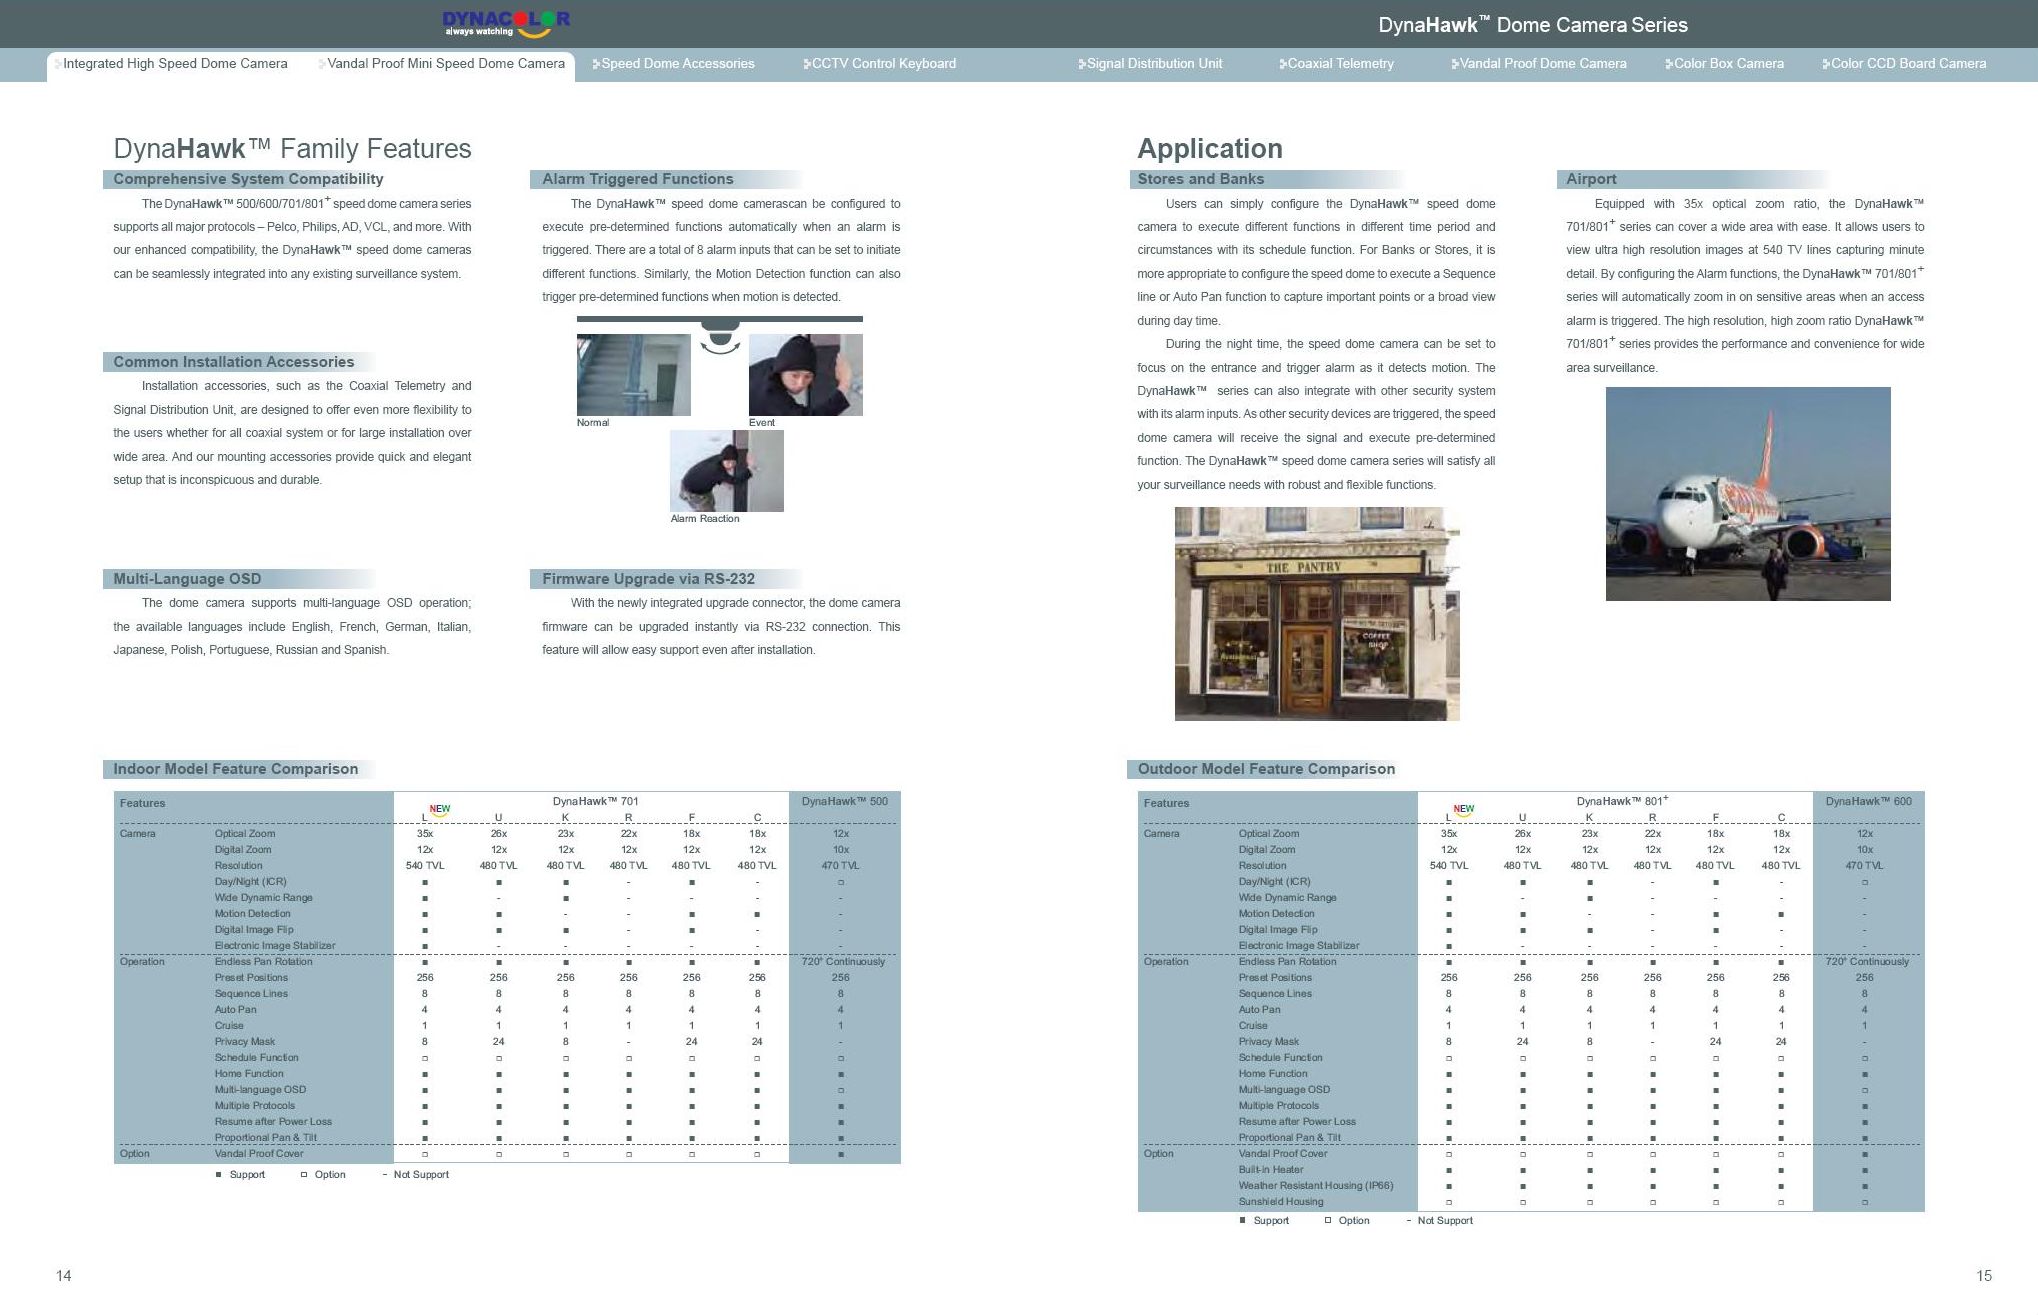Click the Alarm Triggered Functions heading
The height and width of the screenshot is (1315, 2038).
click(638, 179)
